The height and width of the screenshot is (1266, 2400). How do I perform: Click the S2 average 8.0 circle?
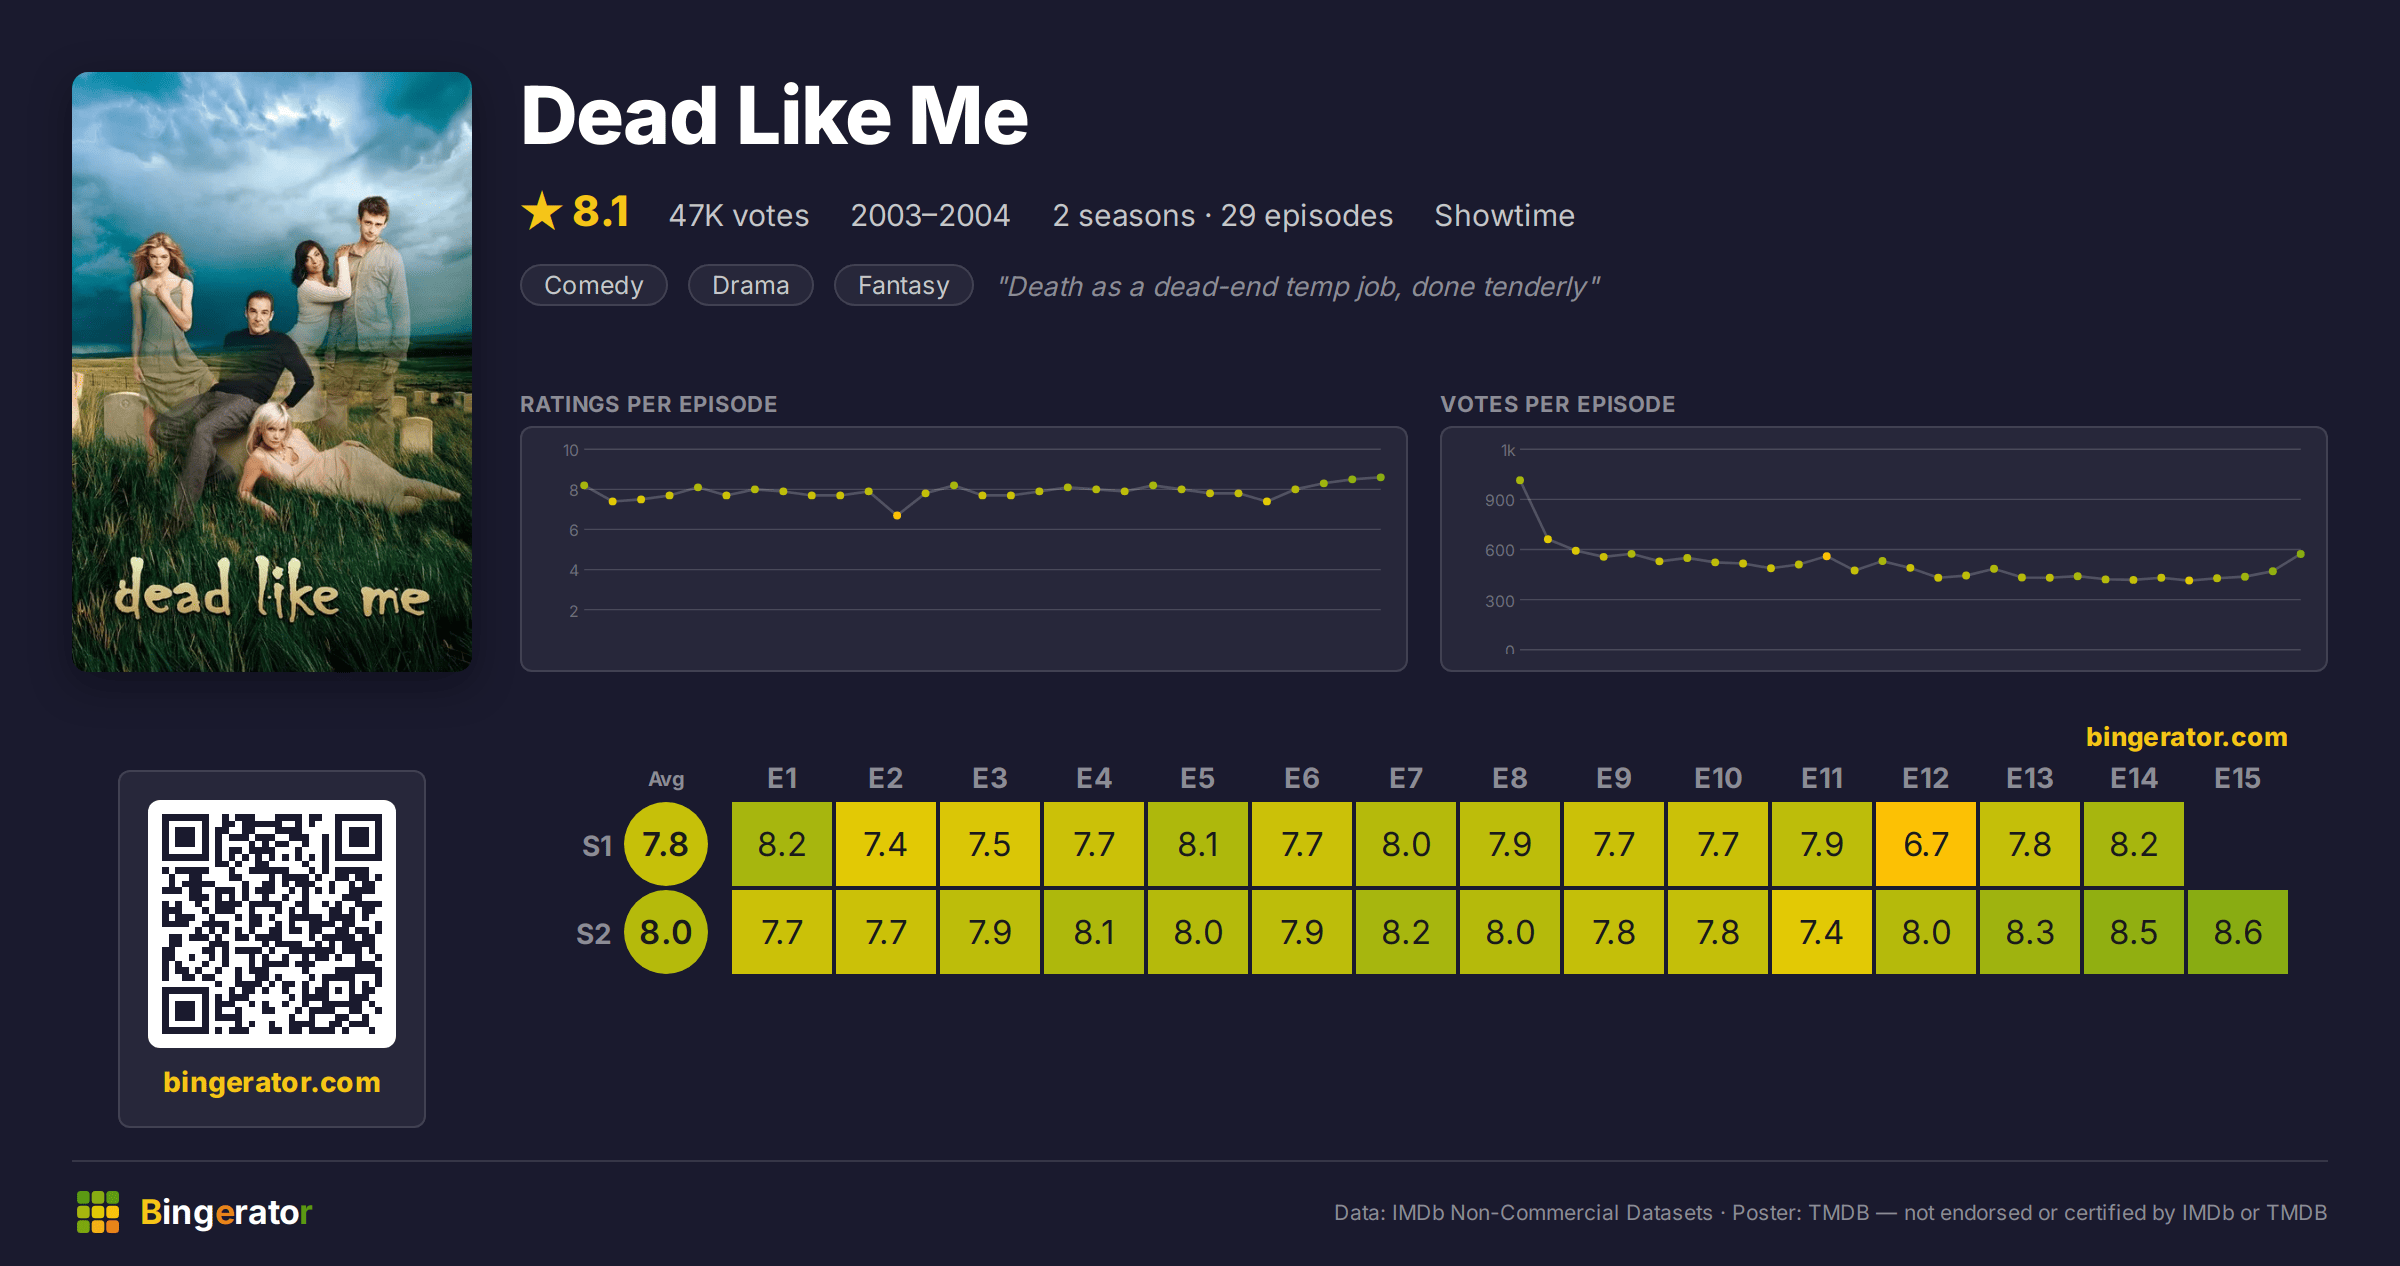coord(666,932)
